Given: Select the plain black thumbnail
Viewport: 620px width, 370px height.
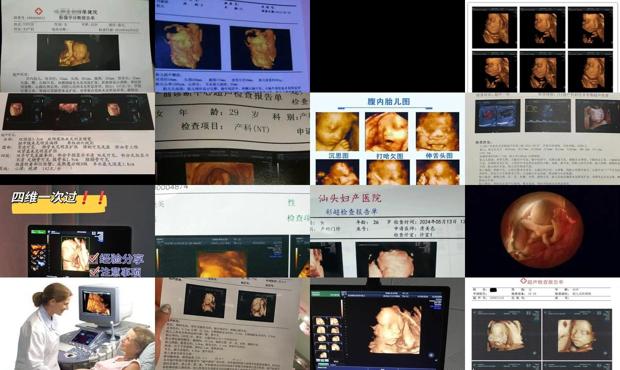Looking at the screenshot, I should 387,46.
